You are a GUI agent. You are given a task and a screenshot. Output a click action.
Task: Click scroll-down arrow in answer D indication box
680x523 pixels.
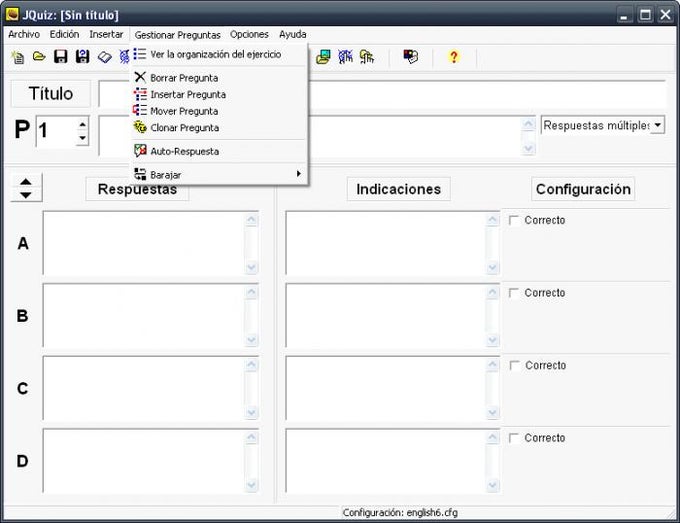point(493,485)
